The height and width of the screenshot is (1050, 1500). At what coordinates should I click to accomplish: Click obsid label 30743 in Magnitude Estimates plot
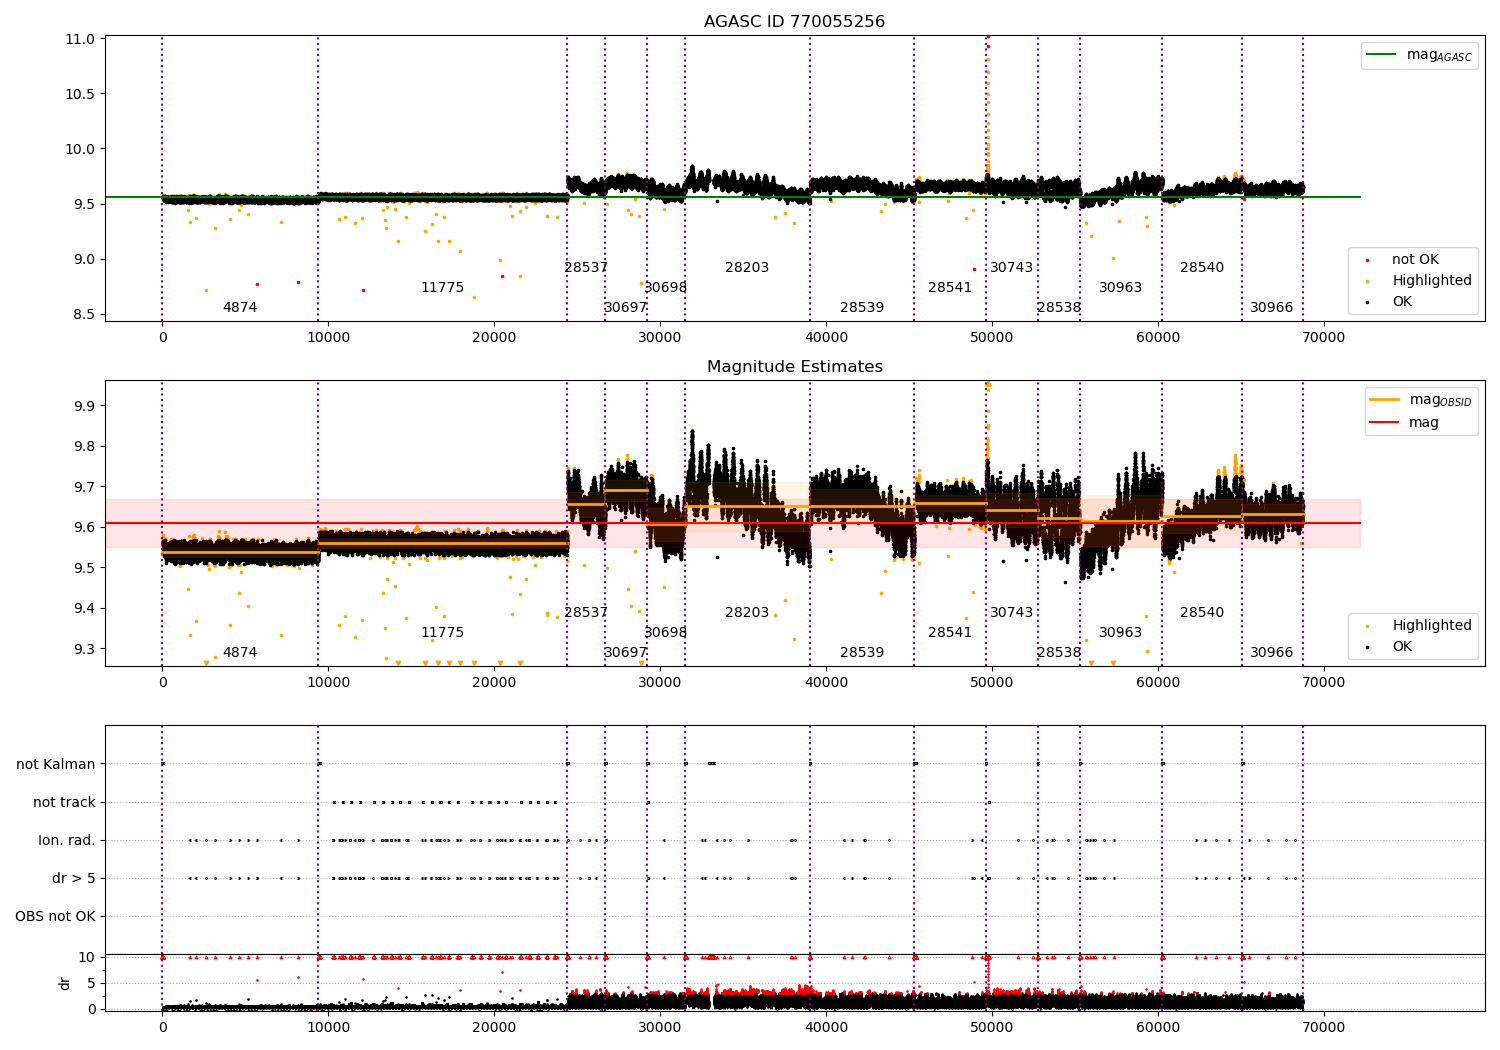tap(1012, 613)
